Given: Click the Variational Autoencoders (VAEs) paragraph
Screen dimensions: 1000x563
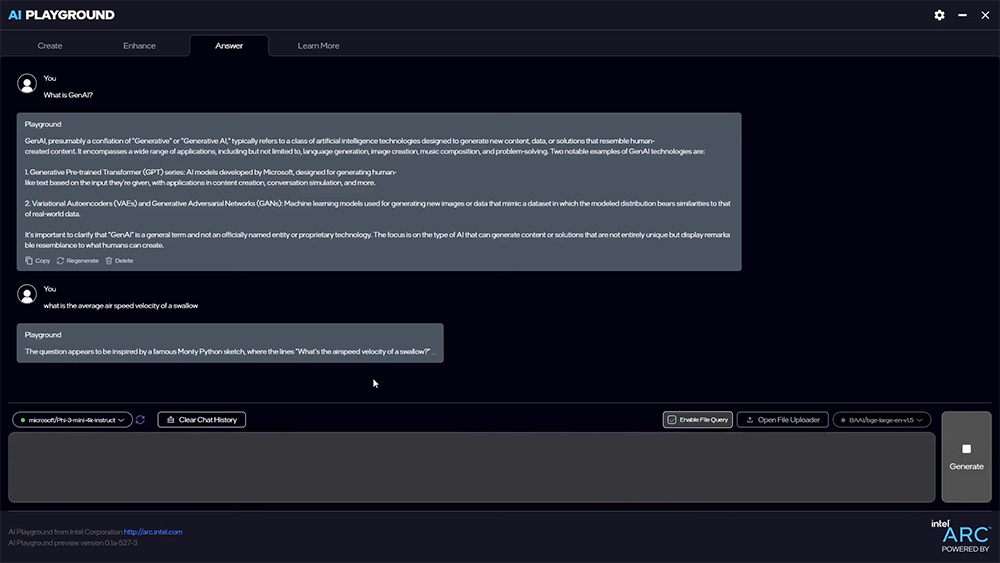Looking at the screenshot, I should click(x=378, y=208).
